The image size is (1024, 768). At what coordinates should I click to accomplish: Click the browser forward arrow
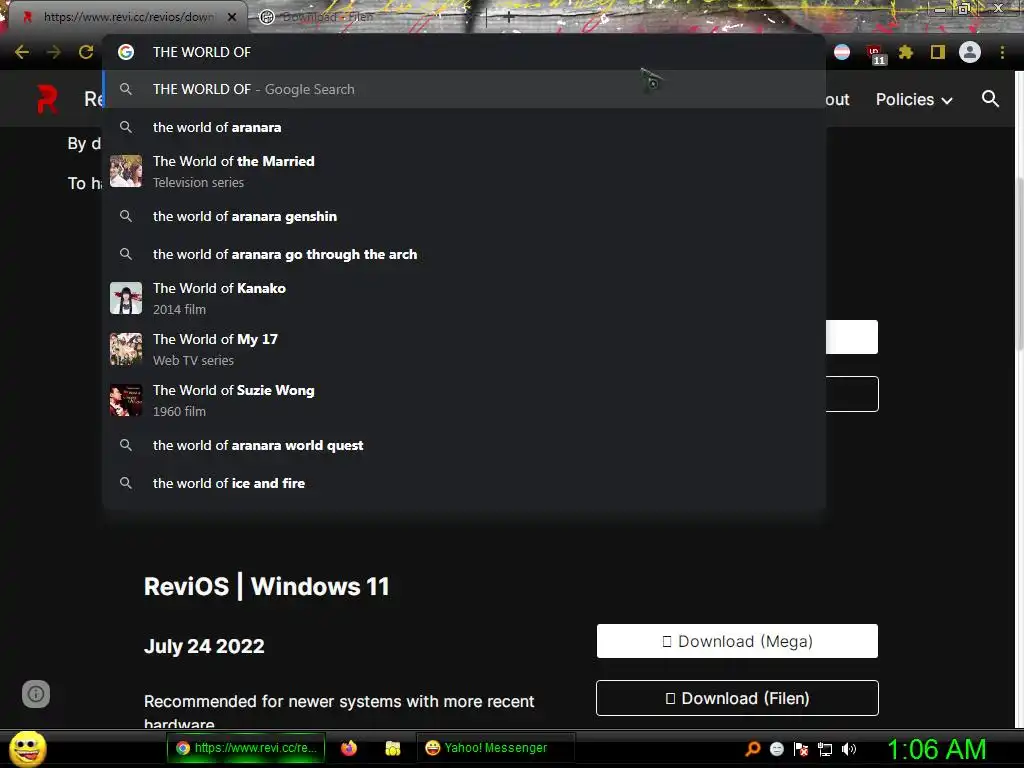coord(54,52)
